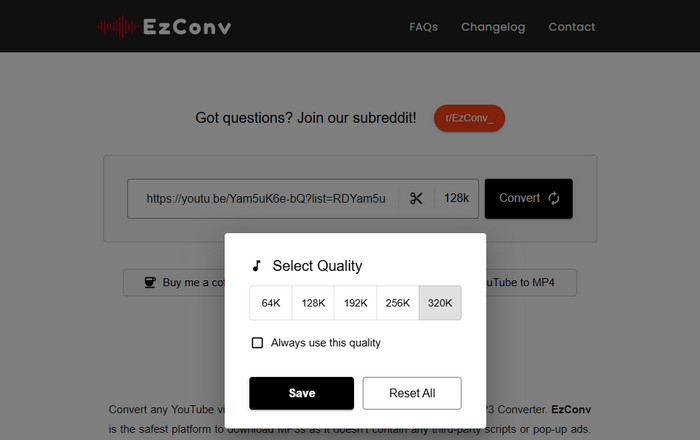The width and height of the screenshot is (700, 440).
Task: Click the EzConv waveform logo icon
Action: point(121,26)
